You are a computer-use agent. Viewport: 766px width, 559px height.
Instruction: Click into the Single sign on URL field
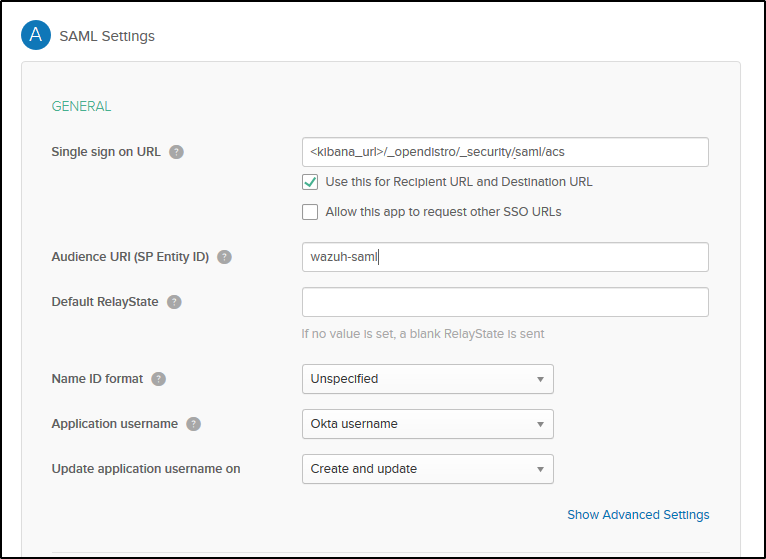pyautogui.click(x=505, y=152)
